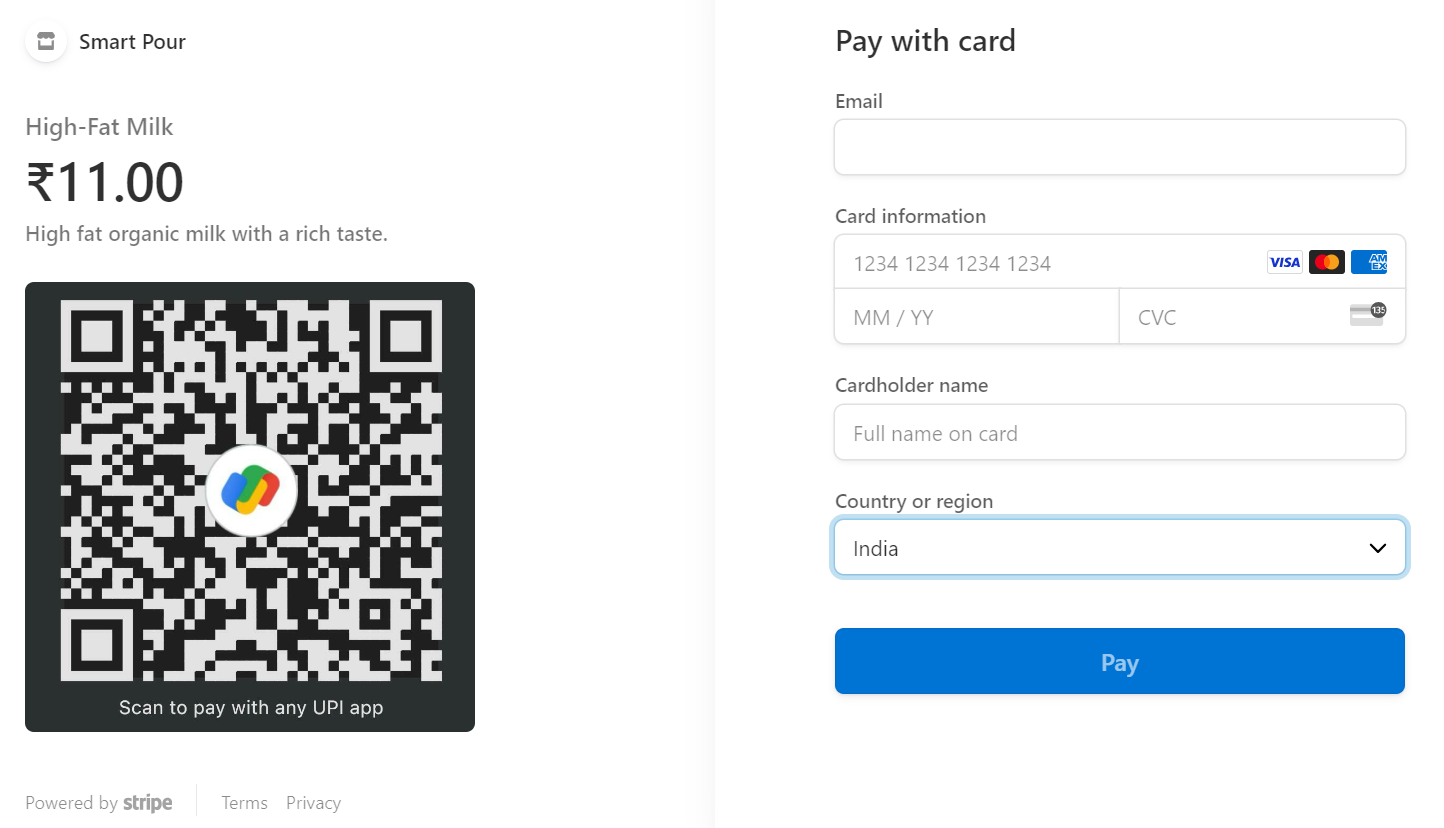Click the milk carton icon beside Smart Pour

point(45,41)
